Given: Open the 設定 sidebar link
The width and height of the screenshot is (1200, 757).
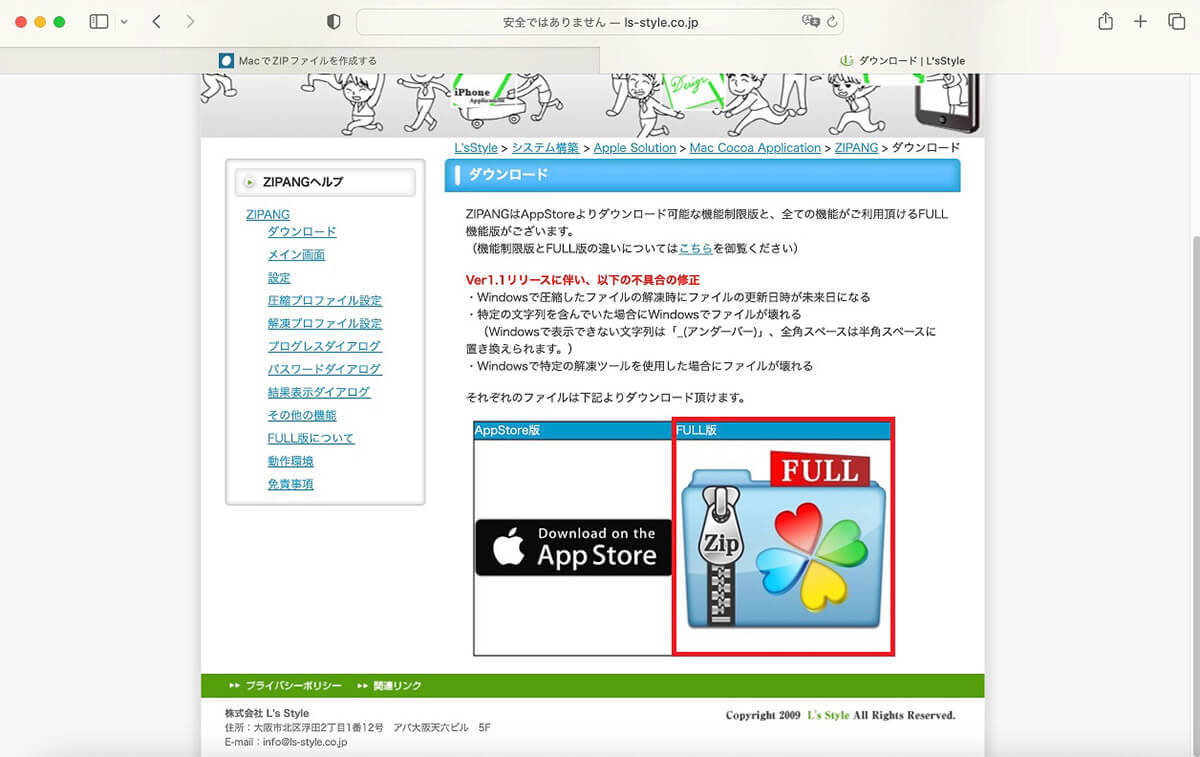Looking at the screenshot, I should (279, 278).
